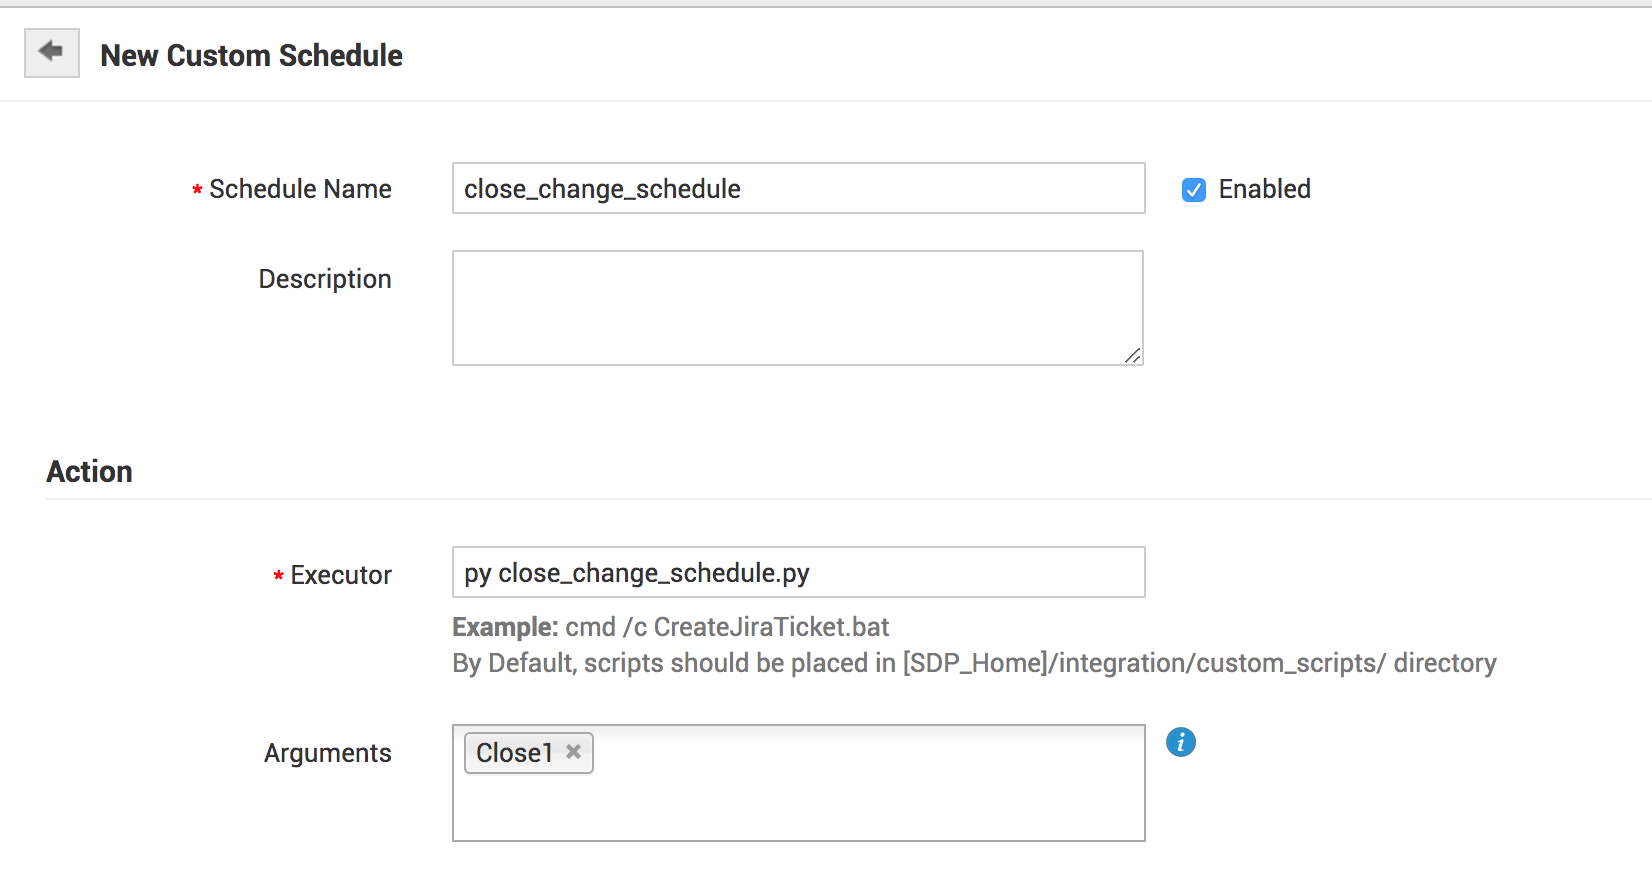Select the Close1 argument tag
The height and width of the screenshot is (892, 1652).
(514, 753)
